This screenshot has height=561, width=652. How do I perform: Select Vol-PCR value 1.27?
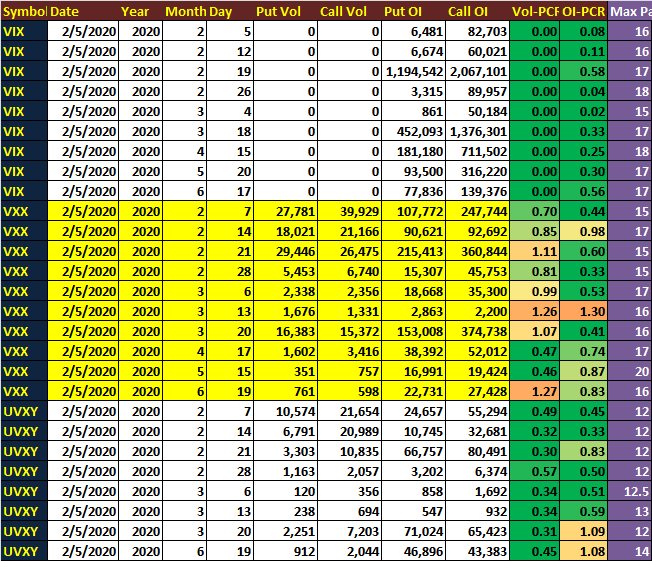[x=535, y=391]
